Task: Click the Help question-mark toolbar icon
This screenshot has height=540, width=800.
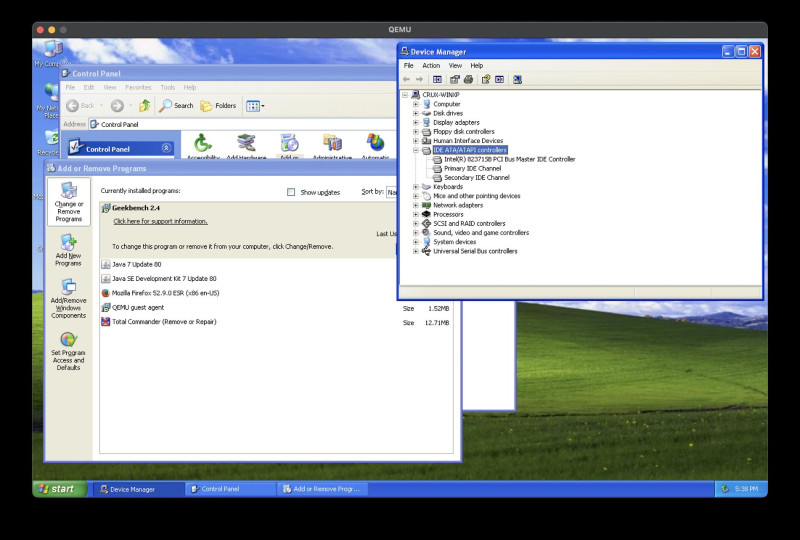Action: [x=486, y=80]
